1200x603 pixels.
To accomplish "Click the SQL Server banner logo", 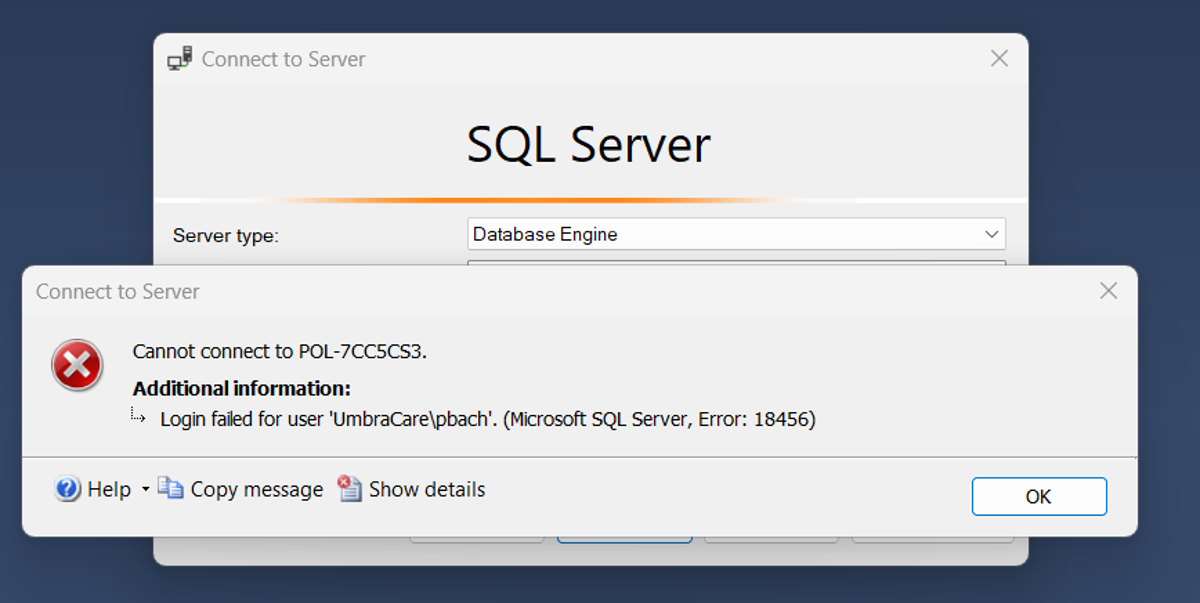I will point(588,143).
